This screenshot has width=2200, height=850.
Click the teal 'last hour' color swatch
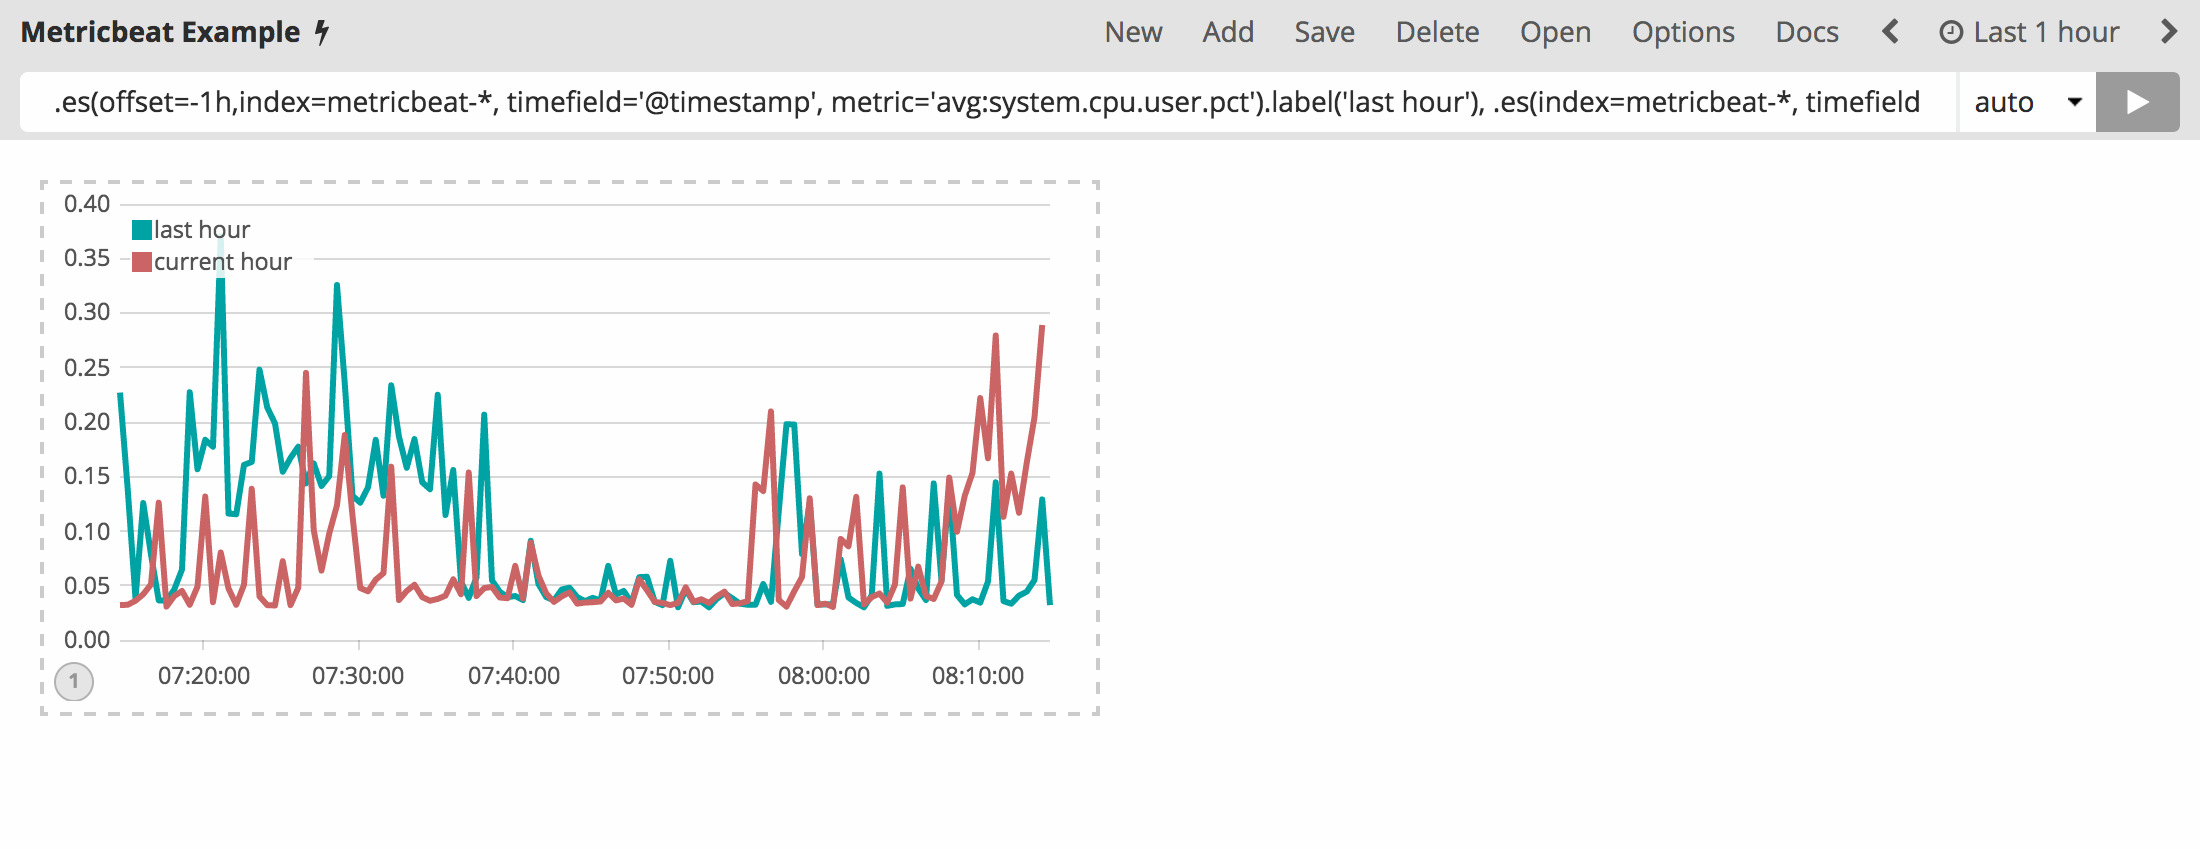tap(142, 230)
